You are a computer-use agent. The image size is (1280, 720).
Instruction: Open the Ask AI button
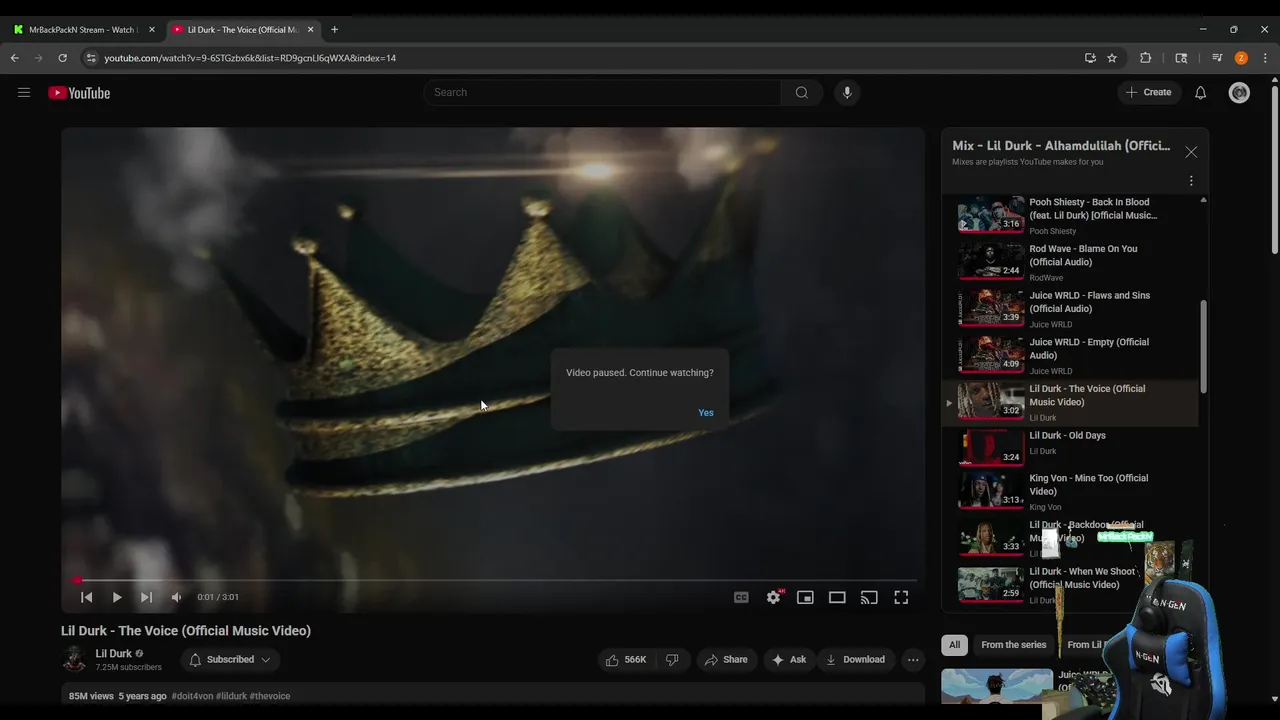tap(789, 660)
